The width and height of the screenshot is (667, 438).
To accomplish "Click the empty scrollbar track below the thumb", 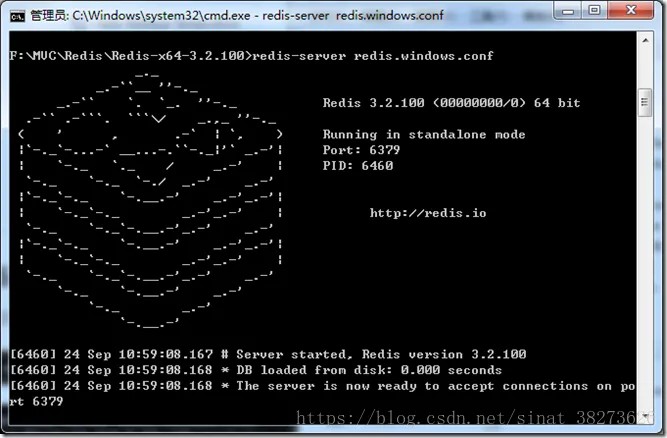I will (645, 262).
